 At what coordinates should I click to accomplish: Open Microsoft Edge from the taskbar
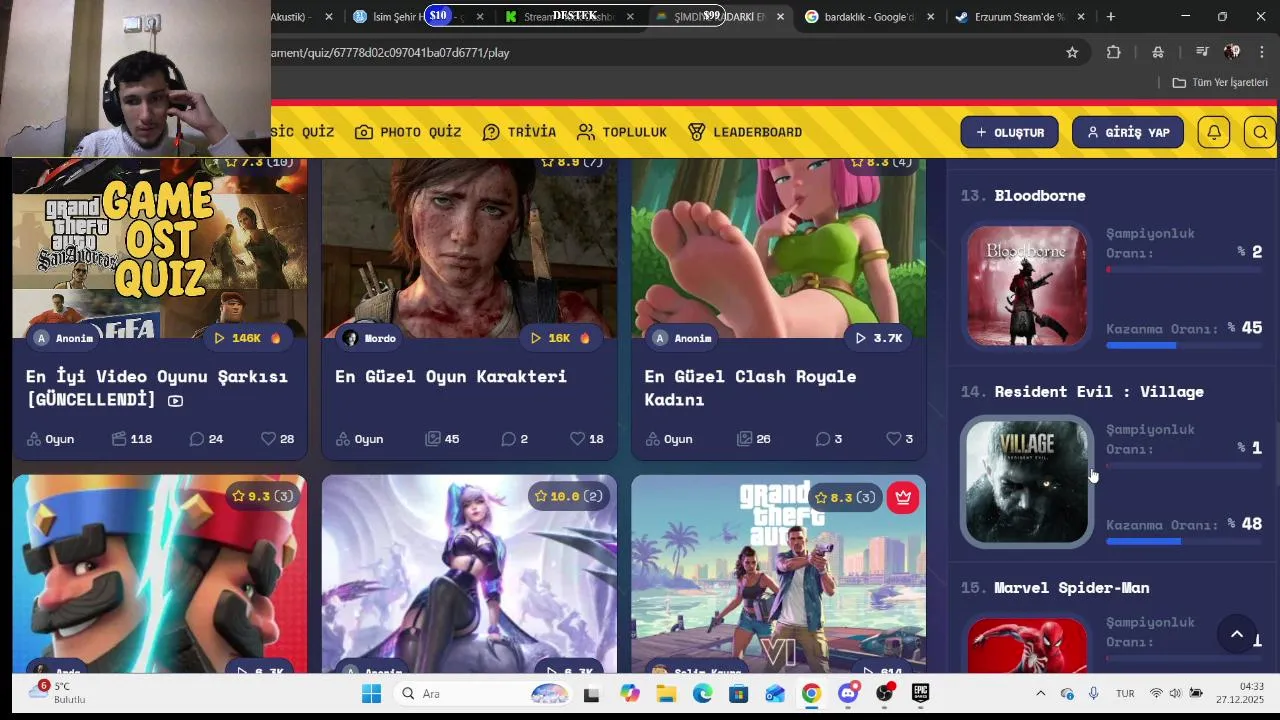[x=702, y=693]
